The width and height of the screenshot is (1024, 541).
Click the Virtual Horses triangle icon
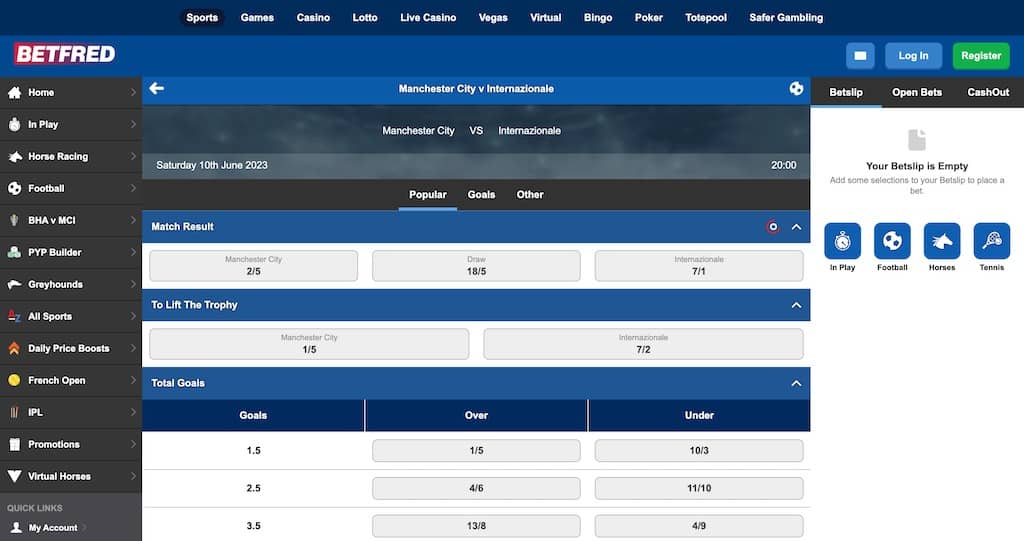(14, 476)
